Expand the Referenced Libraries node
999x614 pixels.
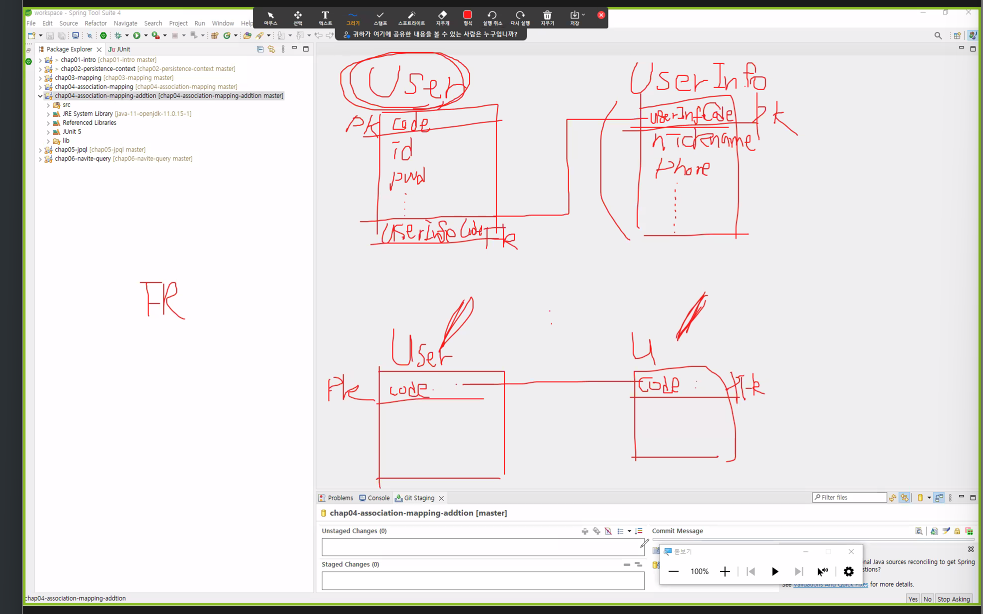(48, 123)
